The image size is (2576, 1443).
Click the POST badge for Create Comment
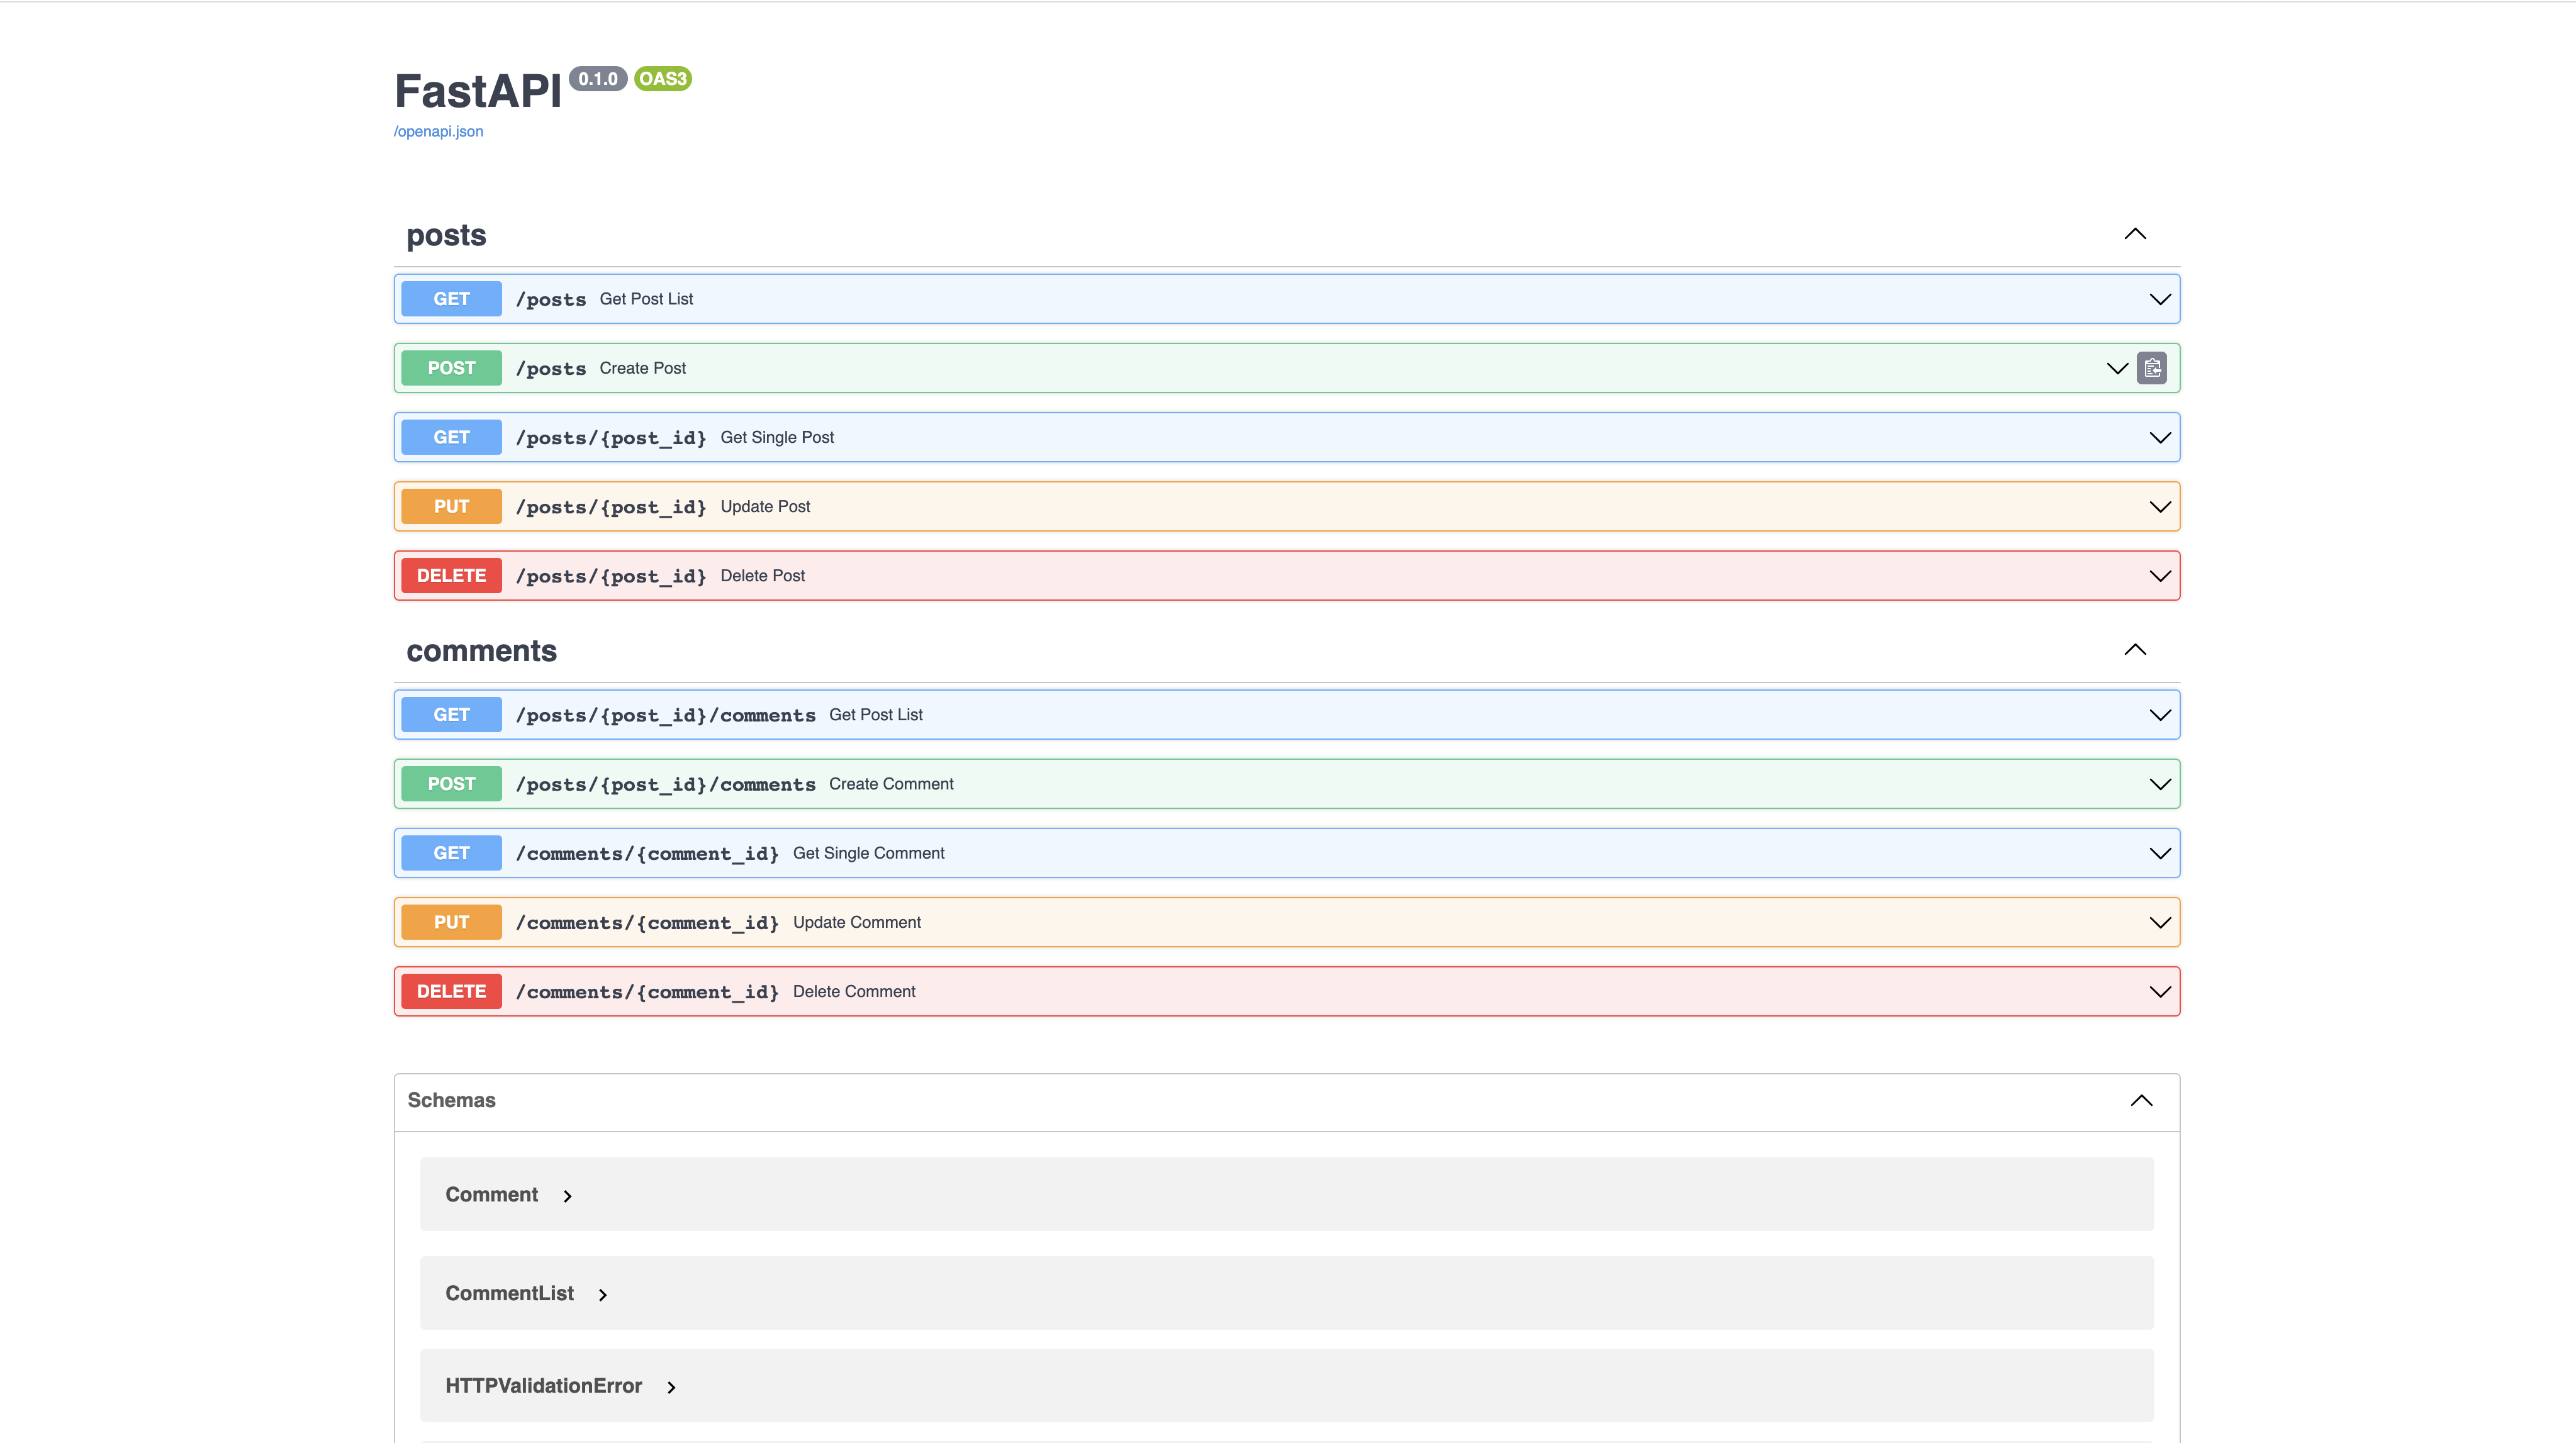click(x=451, y=784)
